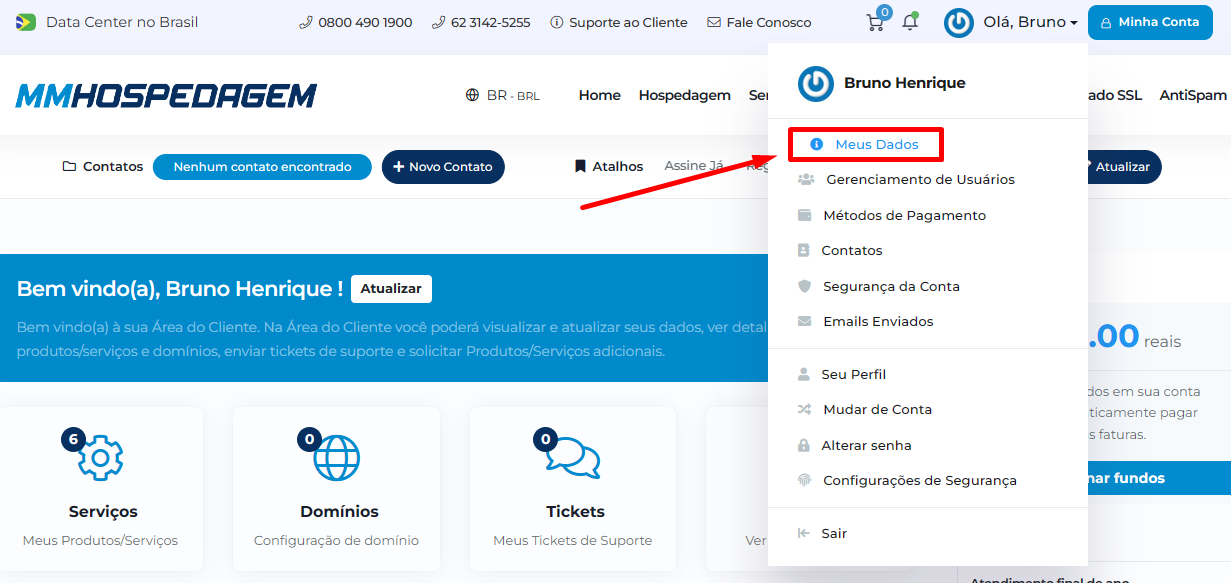Click the avatar beside Bruno Henrique in menu

[816, 83]
